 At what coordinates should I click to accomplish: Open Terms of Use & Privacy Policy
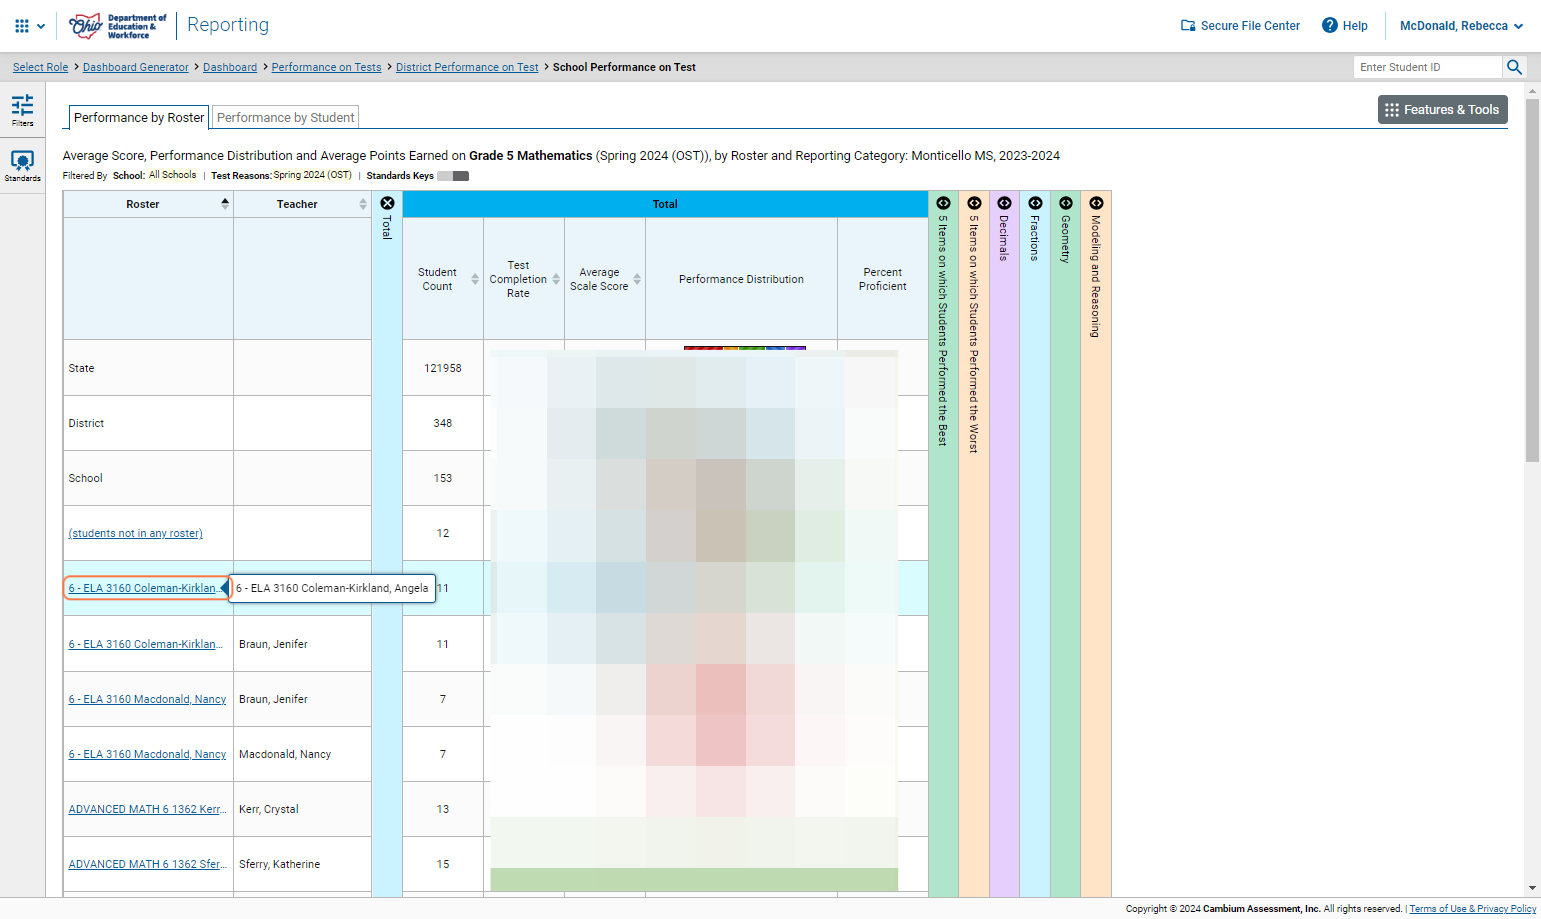click(1472, 909)
